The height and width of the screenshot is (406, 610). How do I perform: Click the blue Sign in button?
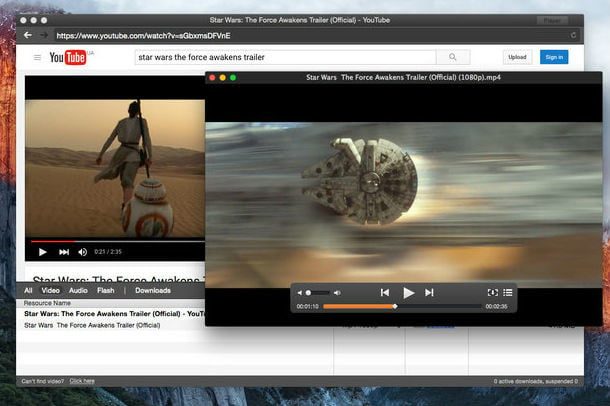554,57
